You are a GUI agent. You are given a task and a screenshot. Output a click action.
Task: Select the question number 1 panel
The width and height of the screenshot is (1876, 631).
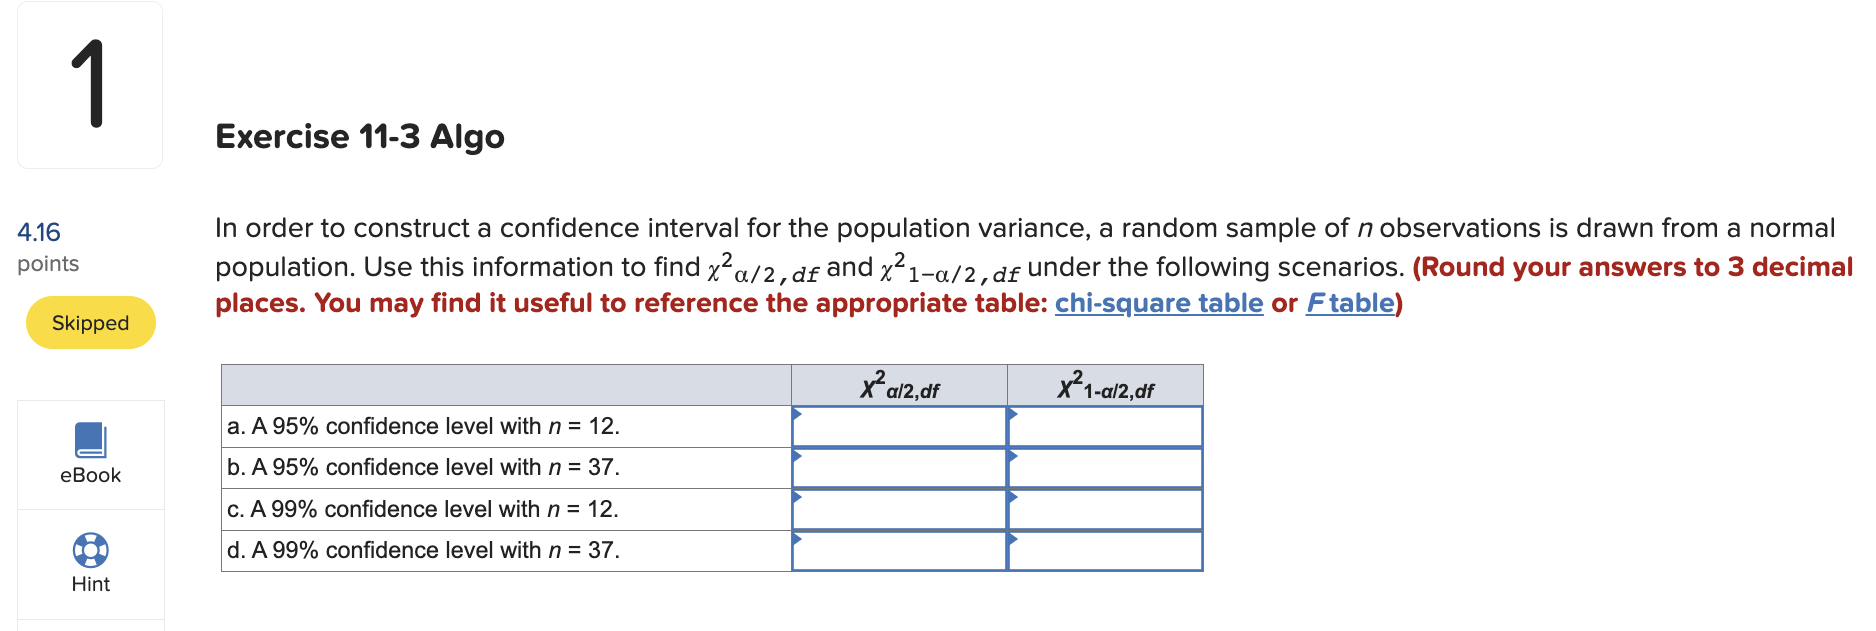[x=89, y=83]
